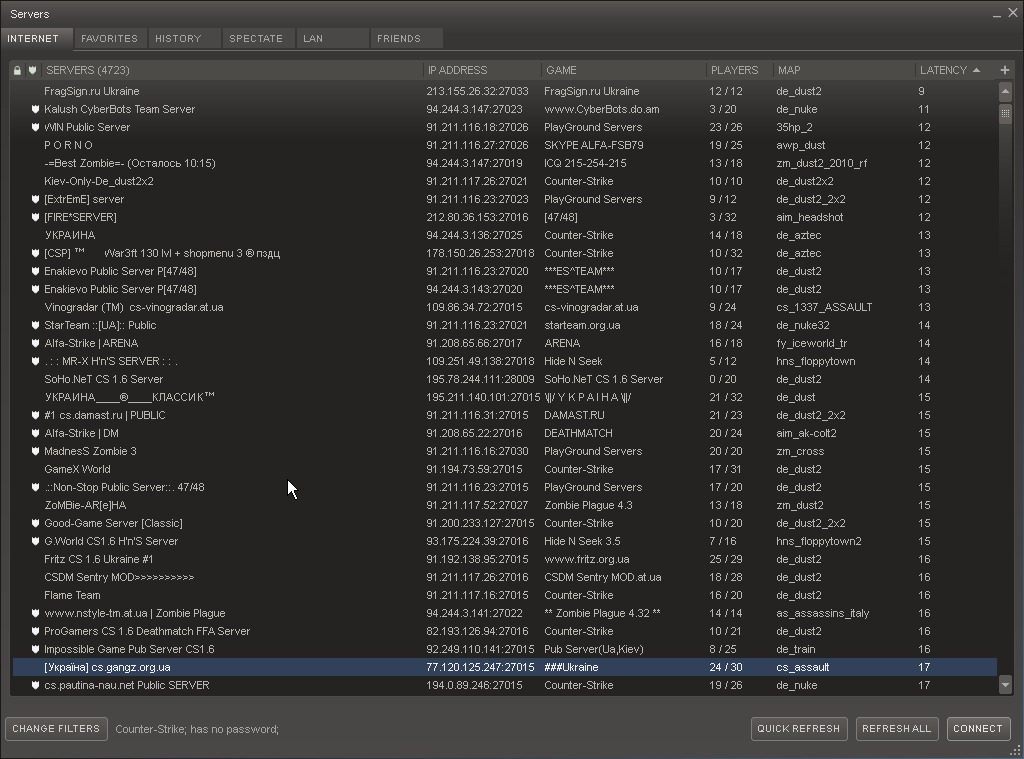Viewport: 1024px width, 759px height.
Task: Select the ZoMBie-AR[e]HA server row
Action: (504, 505)
